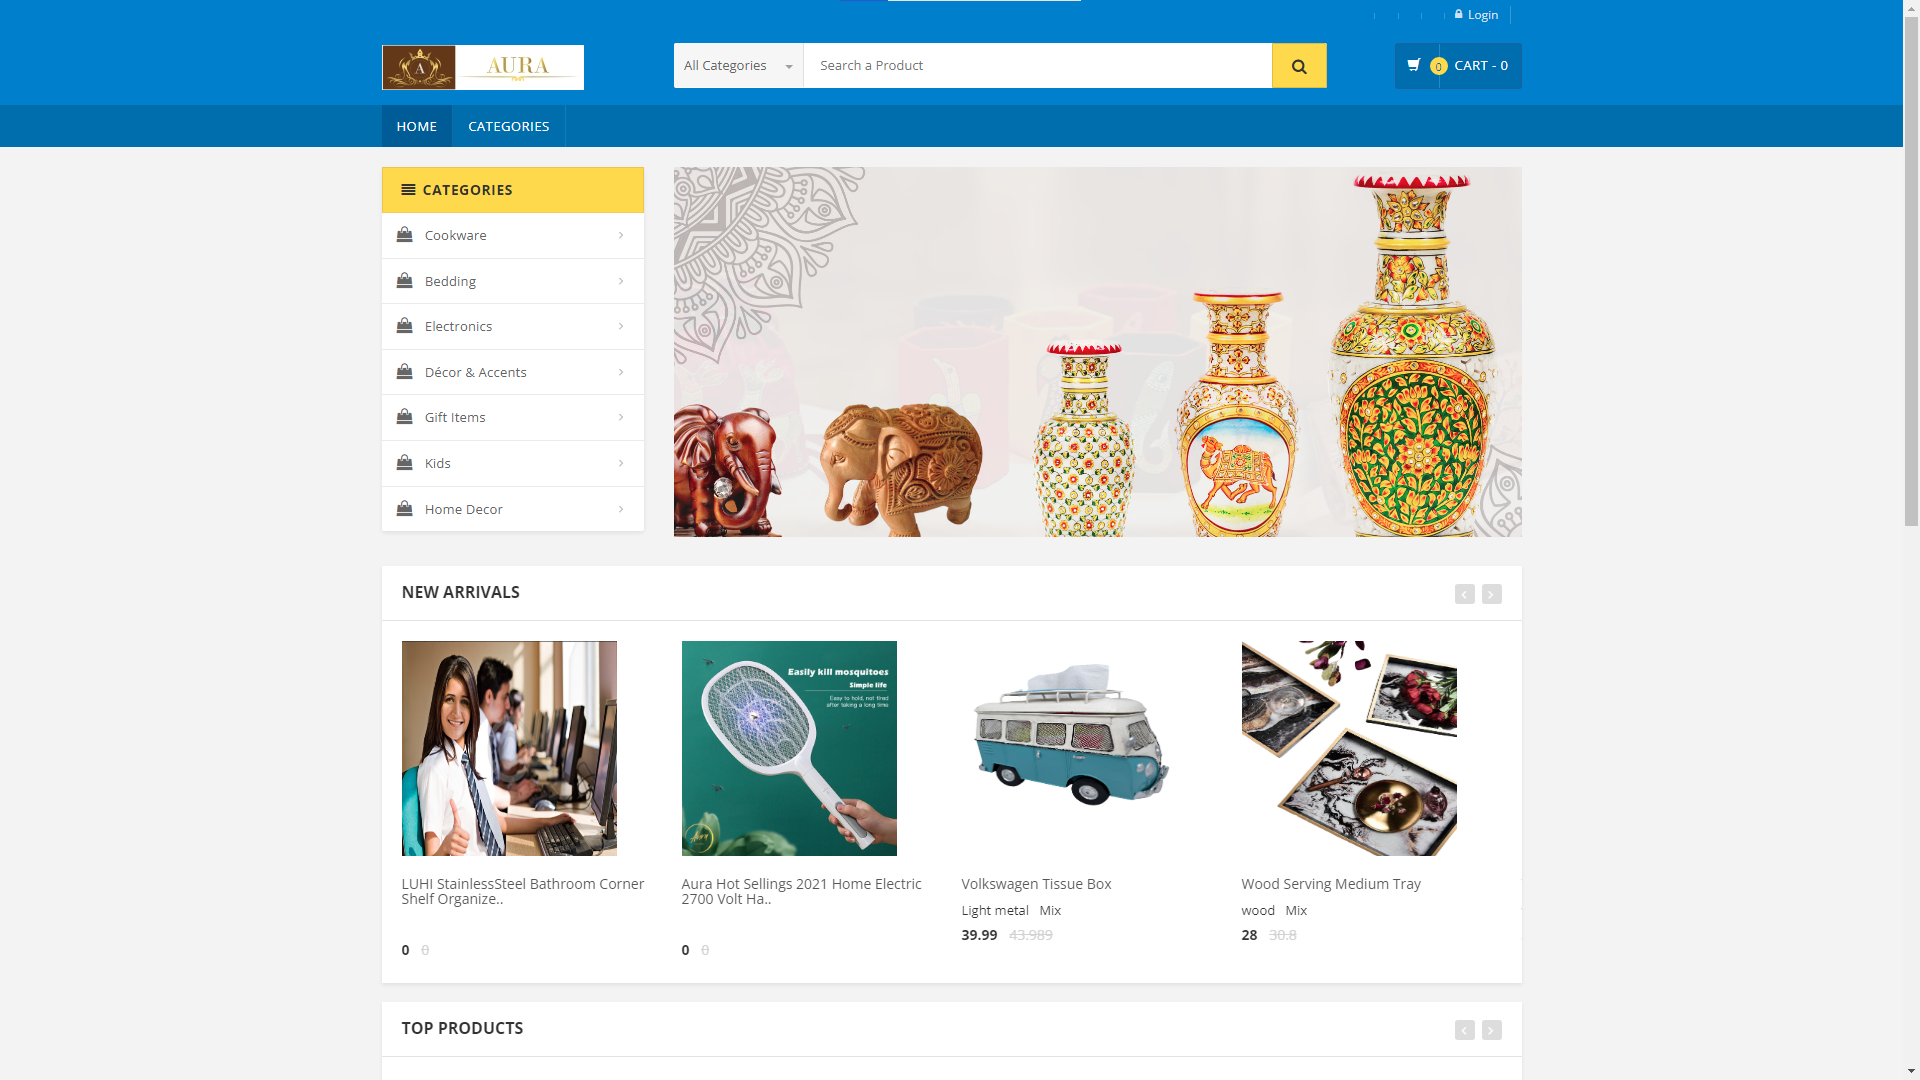Open the shopping cart icon
The height and width of the screenshot is (1080, 1920).
coord(1414,65)
